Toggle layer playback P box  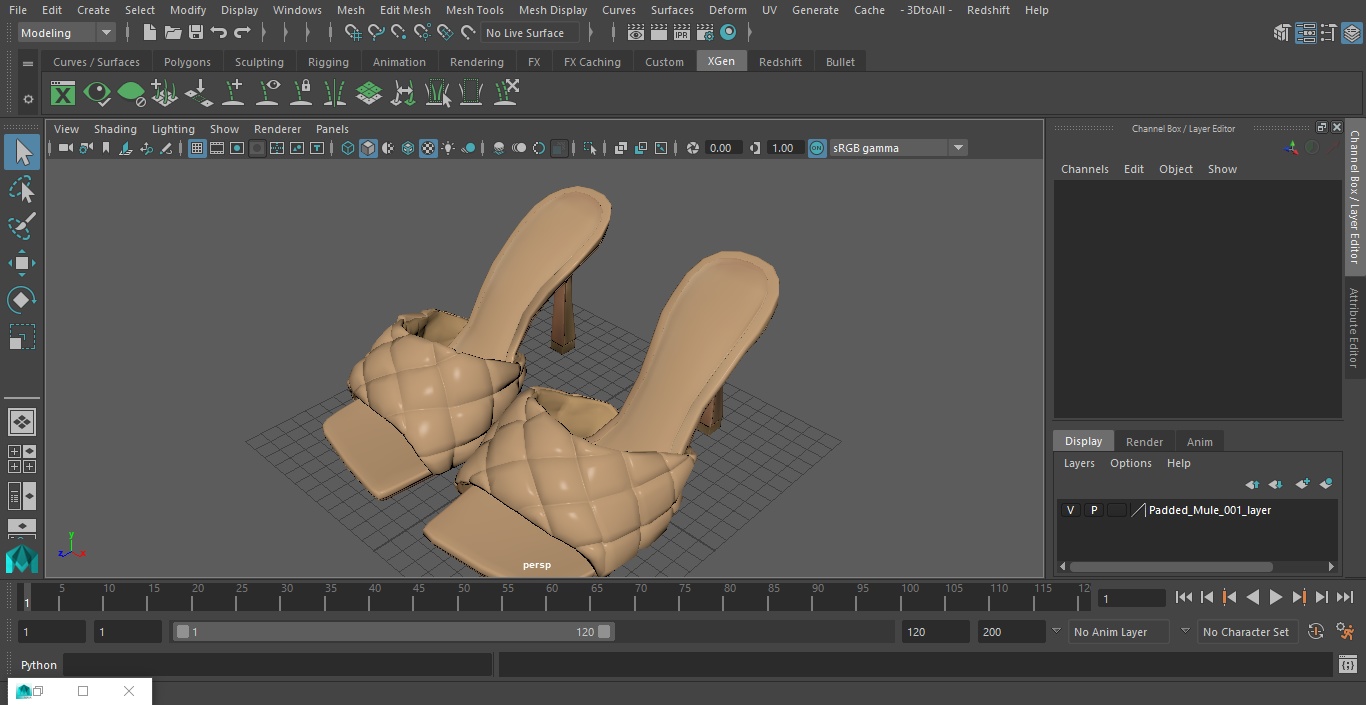click(1094, 510)
